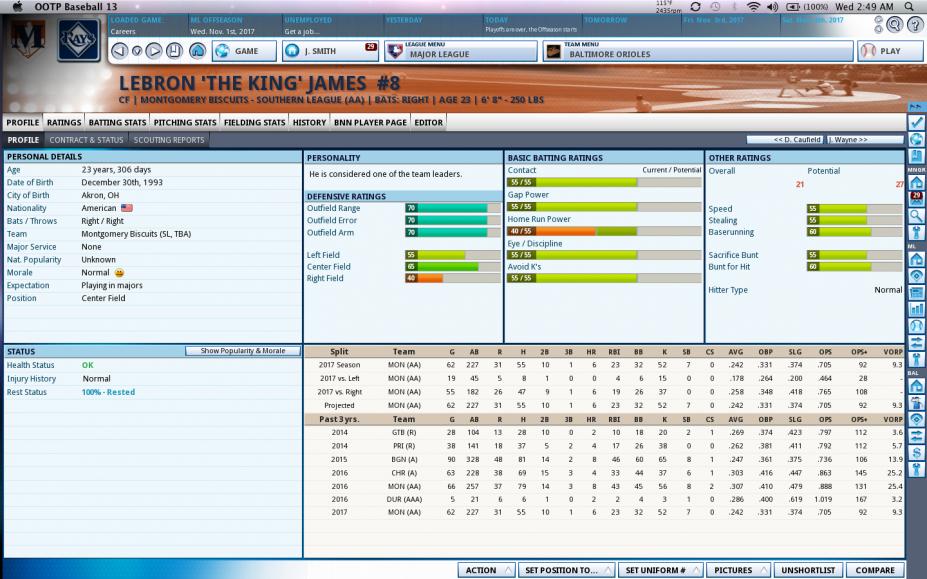The width and height of the screenshot is (927, 579).
Task: Click the book icon in right sidebar
Action: click(x=916, y=156)
